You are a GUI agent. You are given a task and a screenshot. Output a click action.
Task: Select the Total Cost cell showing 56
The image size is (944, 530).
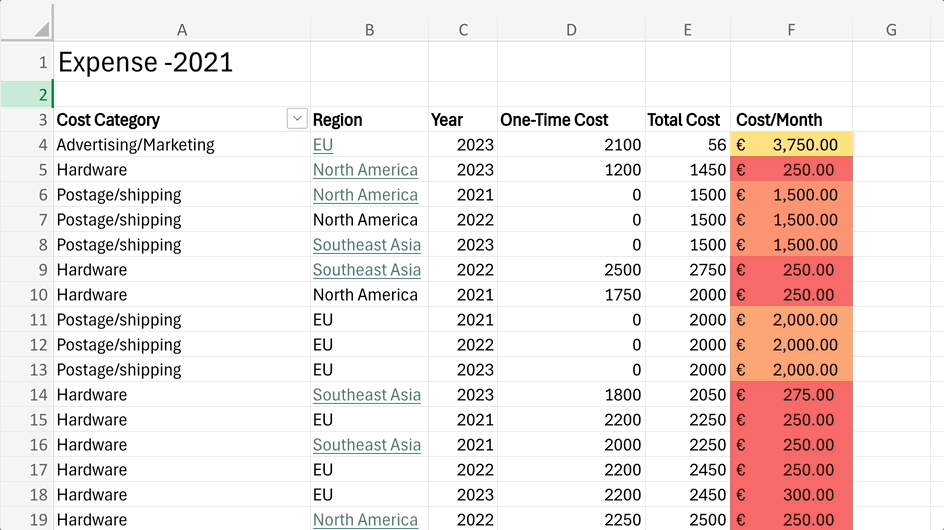click(x=688, y=145)
